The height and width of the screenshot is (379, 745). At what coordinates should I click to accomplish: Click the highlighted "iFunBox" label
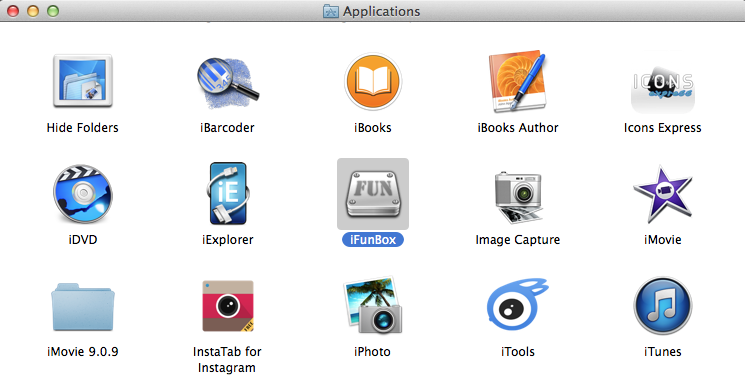coord(373,240)
